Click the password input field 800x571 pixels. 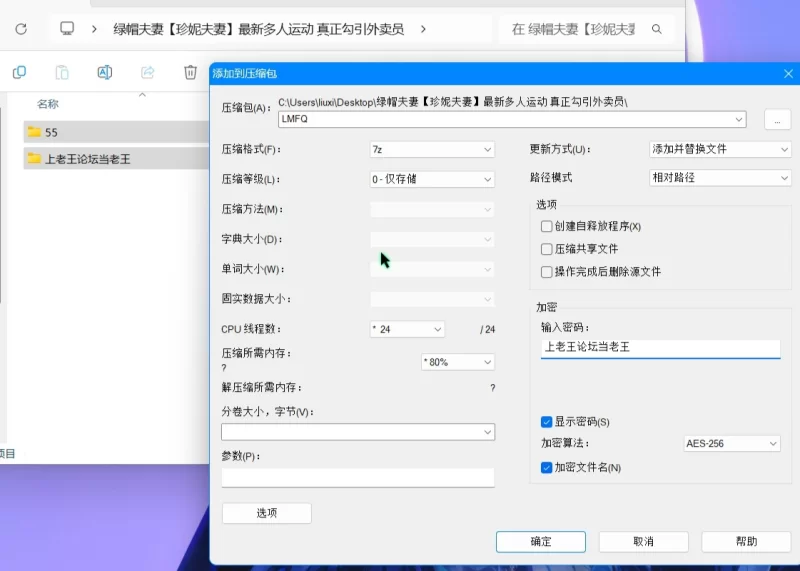pos(661,348)
